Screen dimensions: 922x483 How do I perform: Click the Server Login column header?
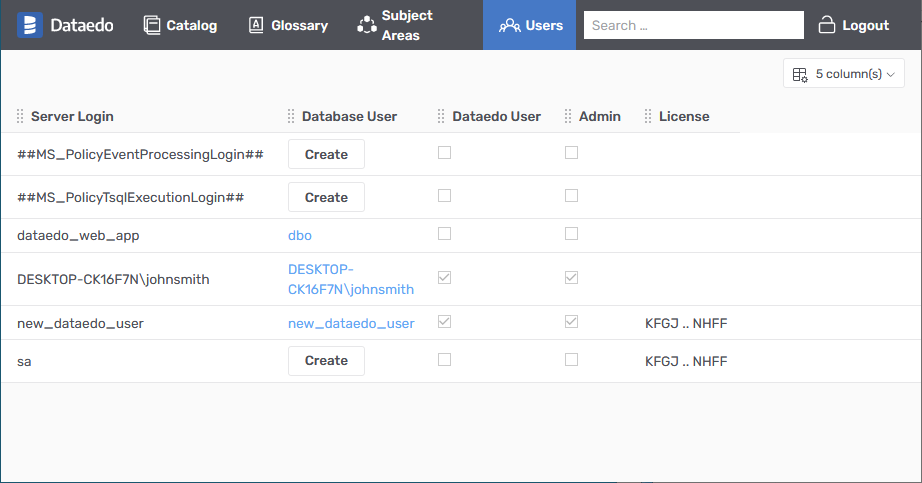point(72,117)
